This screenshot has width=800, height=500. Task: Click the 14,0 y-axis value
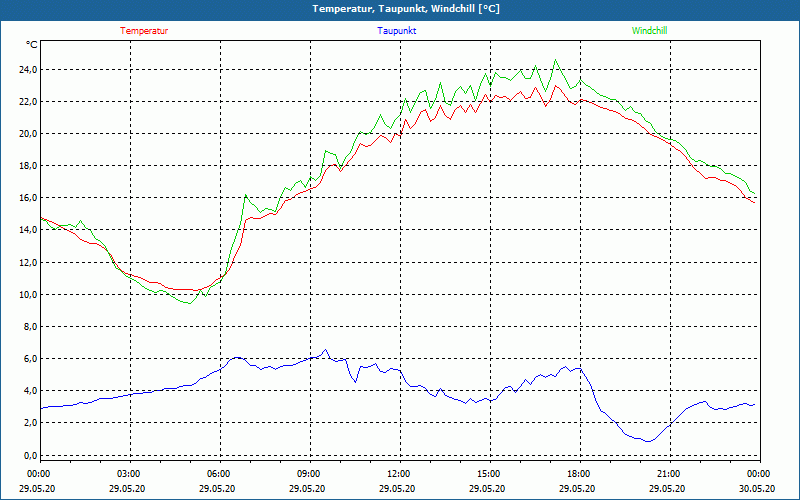(x=27, y=230)
